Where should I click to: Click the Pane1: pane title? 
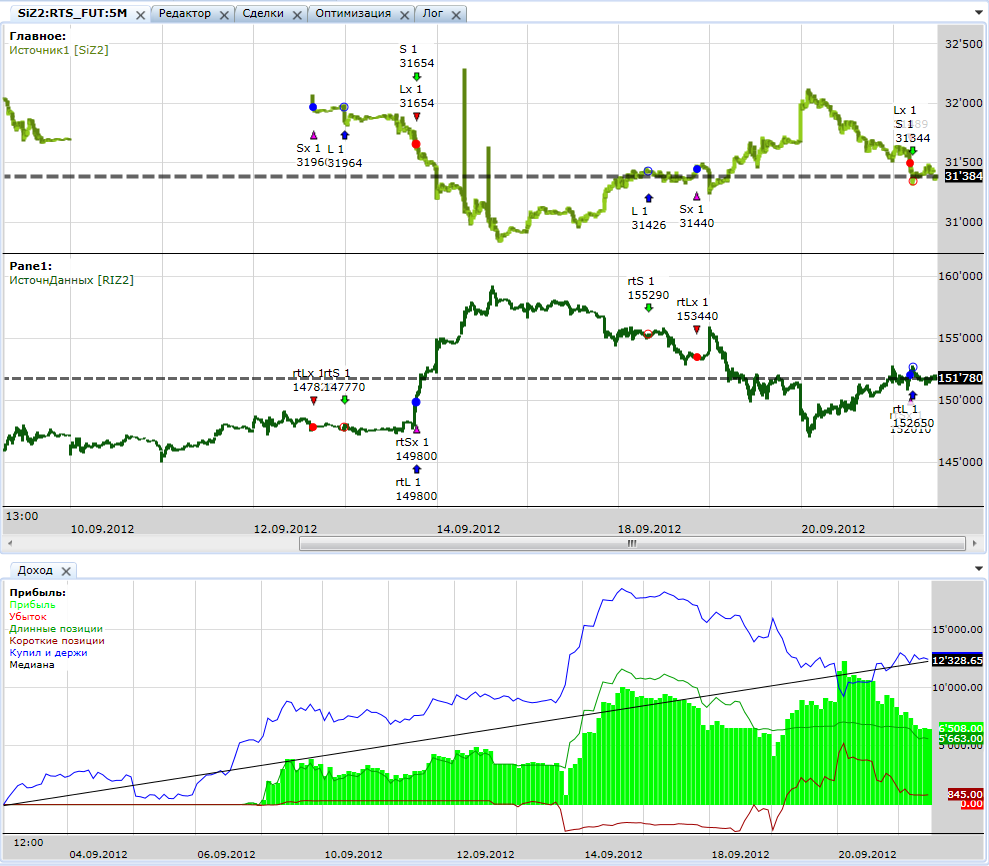click(31, 266)
